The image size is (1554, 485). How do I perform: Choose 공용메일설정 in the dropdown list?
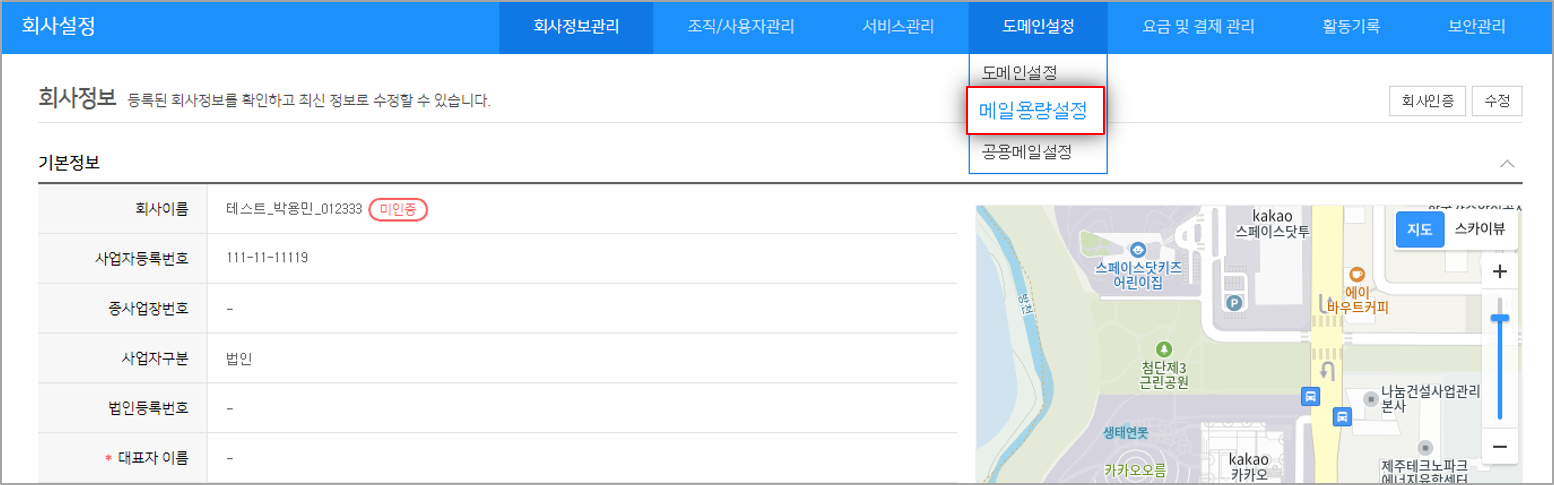point(1027,152)
